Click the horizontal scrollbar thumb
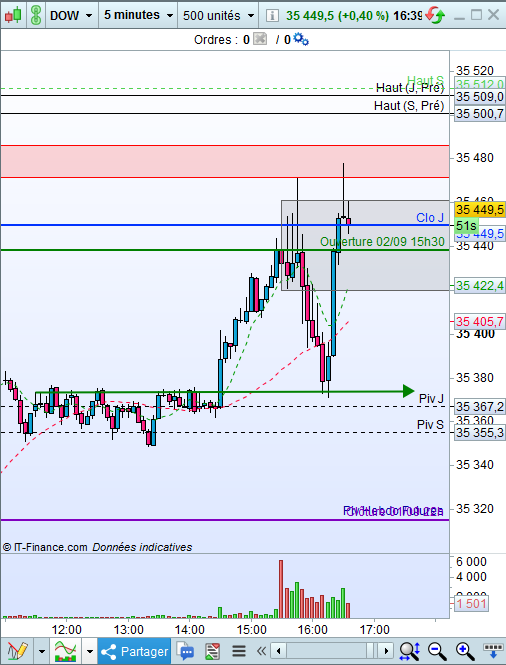Viewport: 506px width, 665px height. pyautogui.click(x=371, y=651)
